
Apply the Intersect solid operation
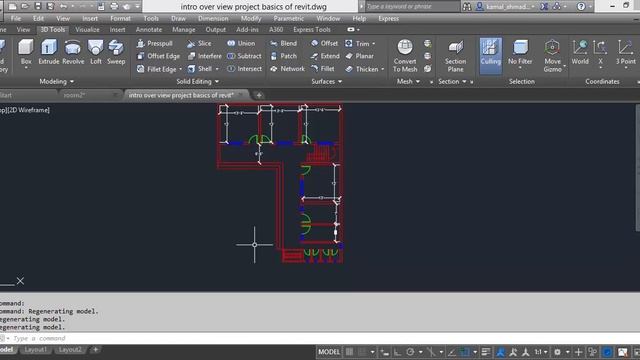(244, 69)
